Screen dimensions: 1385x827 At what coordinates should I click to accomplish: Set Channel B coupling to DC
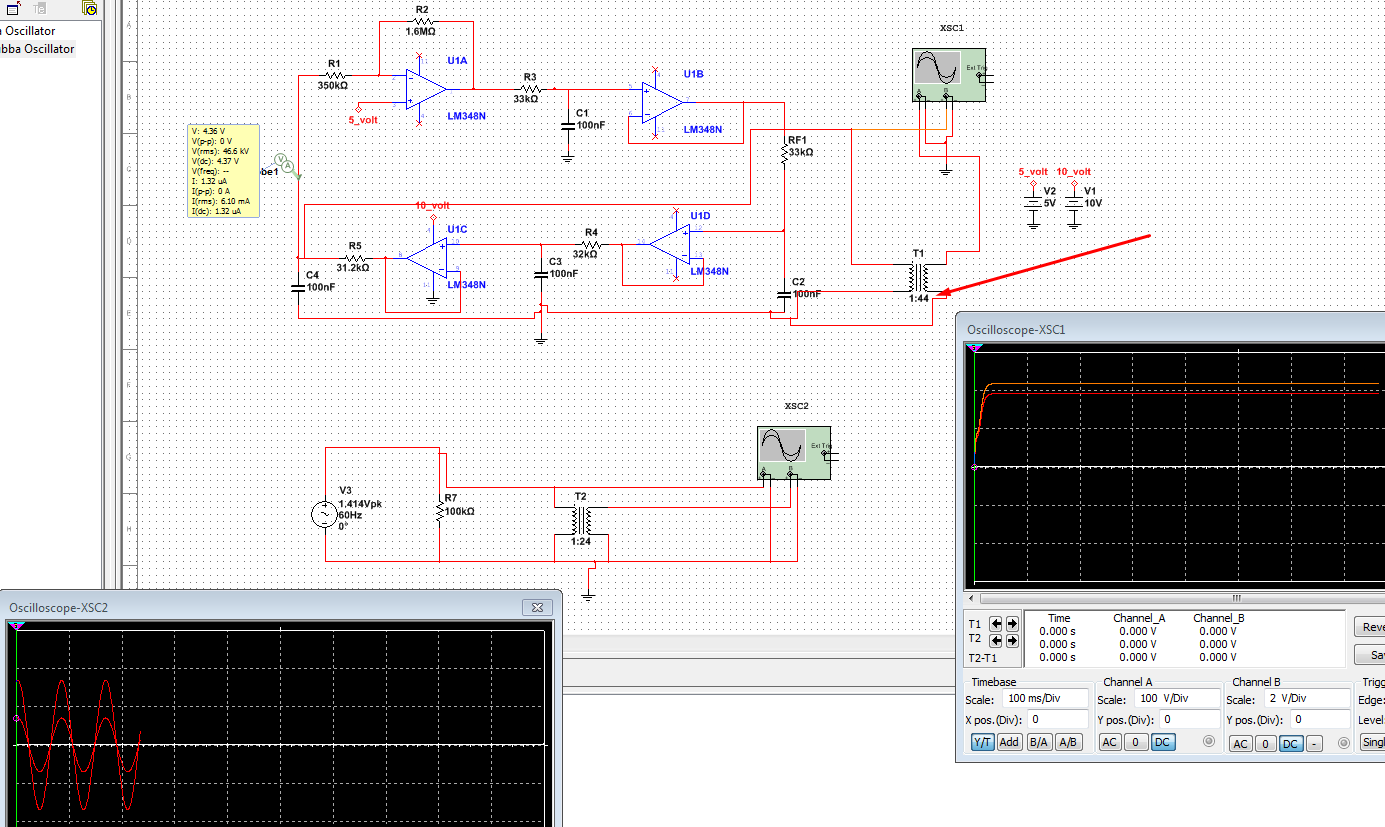point(1290,744)
